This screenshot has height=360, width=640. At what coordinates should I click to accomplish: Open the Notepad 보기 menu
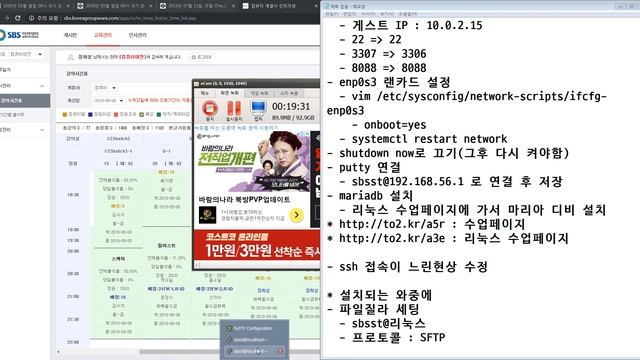point(387,14)
